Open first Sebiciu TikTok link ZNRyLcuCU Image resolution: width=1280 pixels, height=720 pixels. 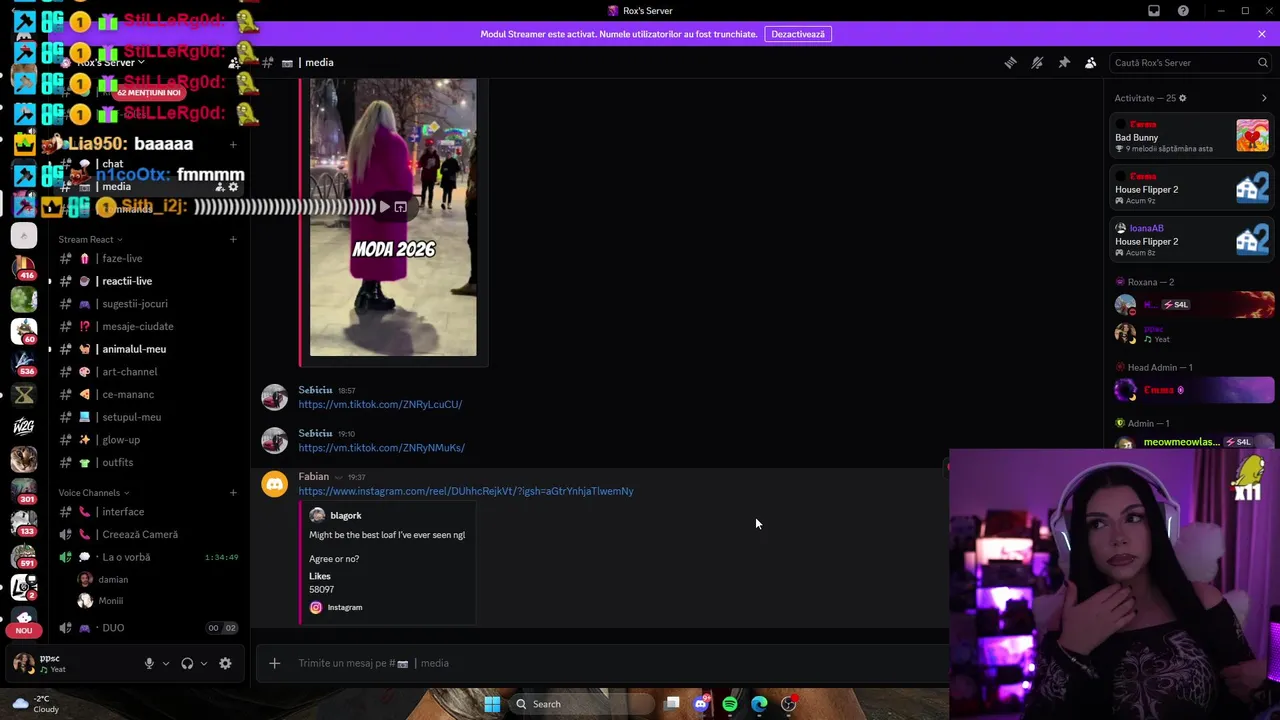click(x=380, y=404)
